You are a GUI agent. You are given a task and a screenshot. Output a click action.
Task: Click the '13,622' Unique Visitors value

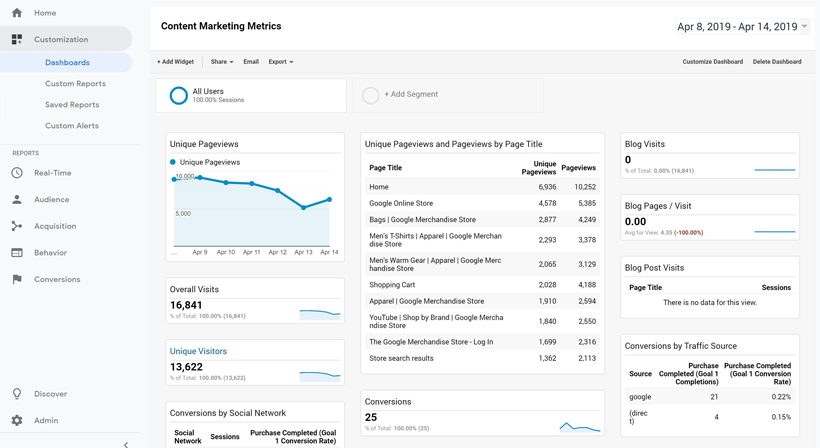coord(186,367)
